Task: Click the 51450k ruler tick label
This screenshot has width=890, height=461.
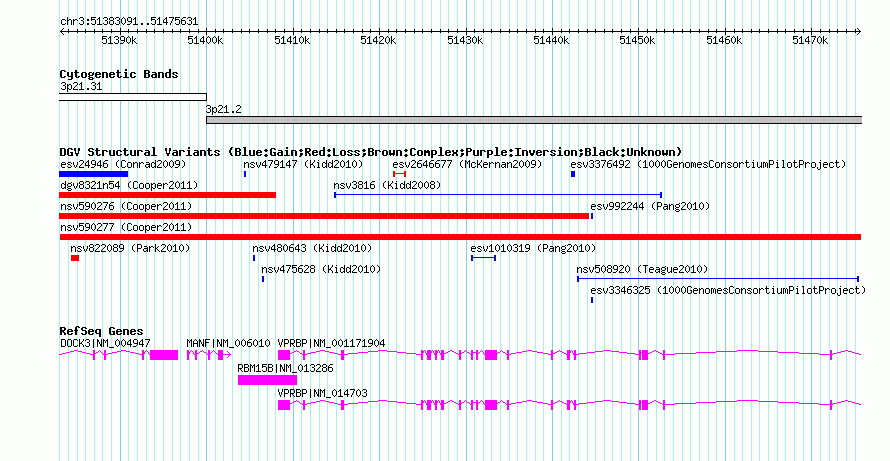Action: click(x=638, y=40)
